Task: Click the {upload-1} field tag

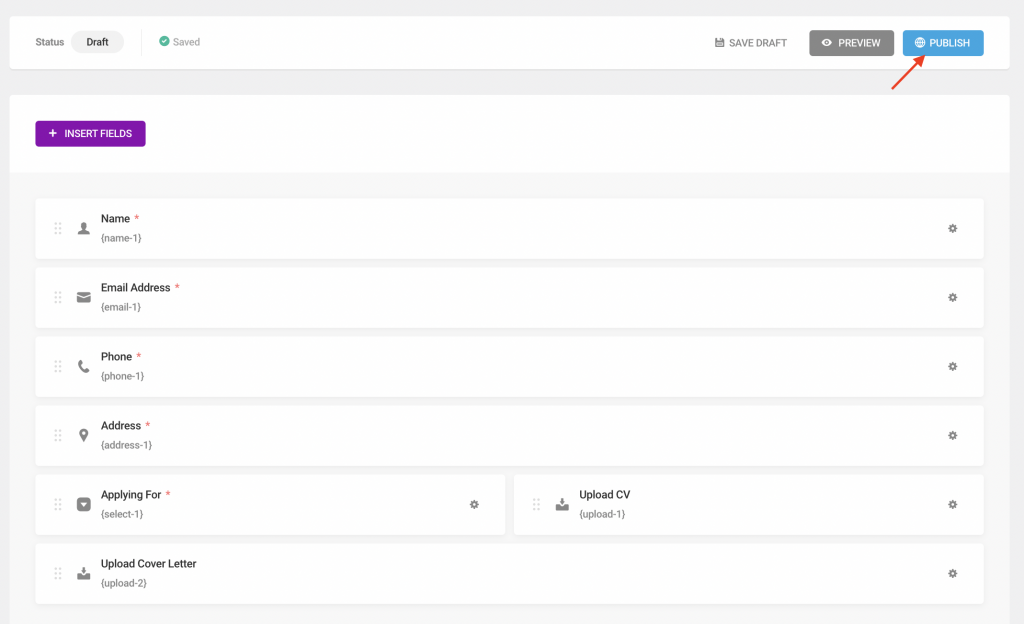Action: point(602,514)
